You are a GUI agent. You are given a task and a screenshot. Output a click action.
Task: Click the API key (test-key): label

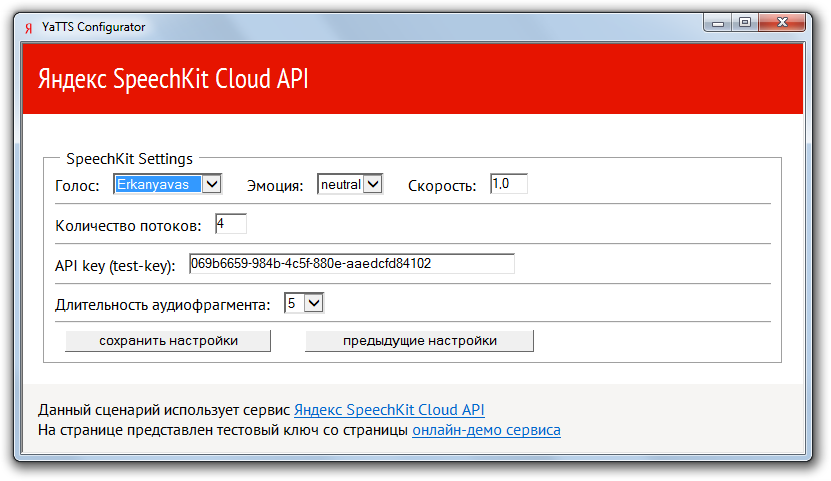coord(115,266)
